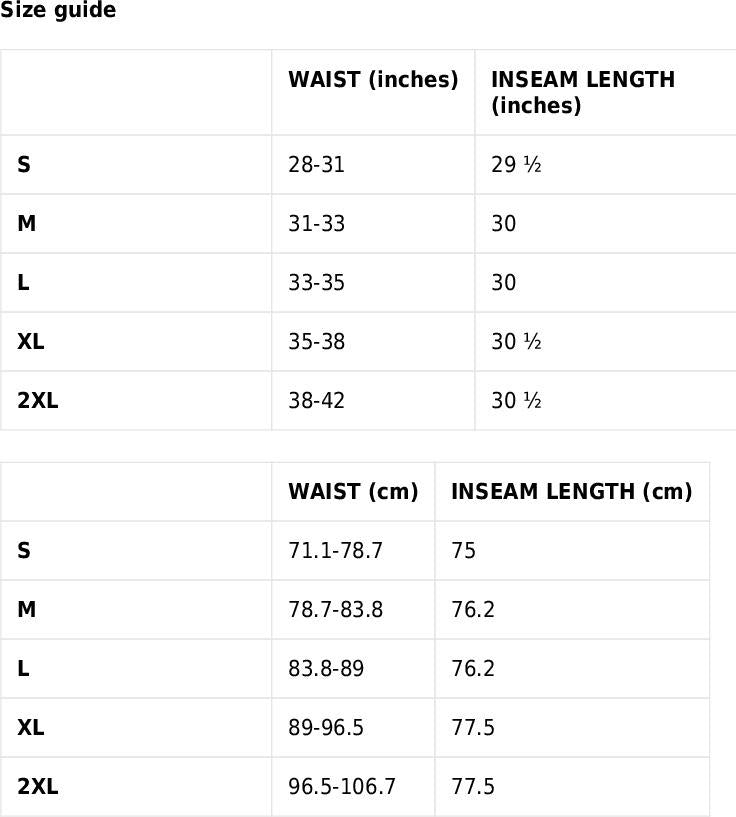Select the 96.5-106.7 waist value
The image size is (736, 817).
tap(342, 787)
